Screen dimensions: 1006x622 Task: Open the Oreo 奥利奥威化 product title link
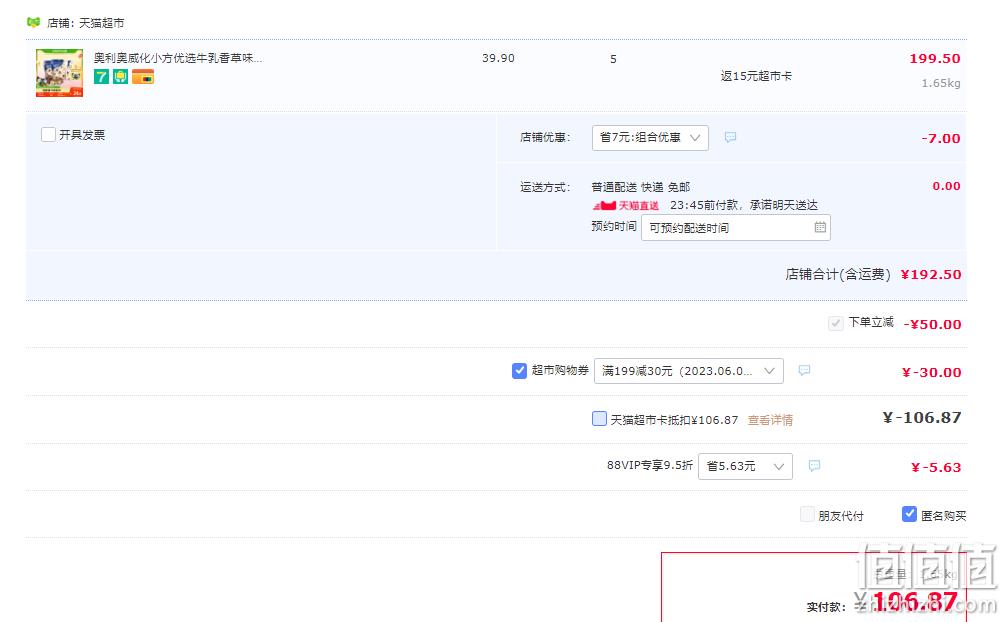[x=178, y=58]
